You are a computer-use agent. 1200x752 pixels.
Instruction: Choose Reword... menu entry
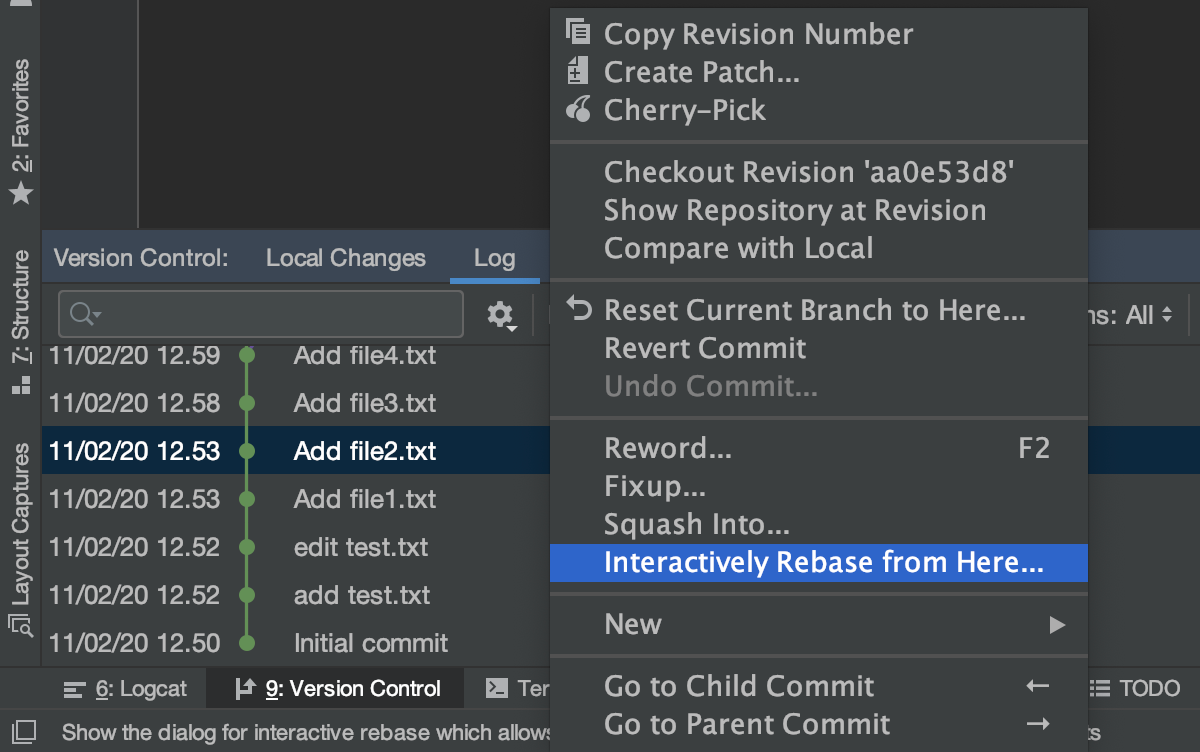click(818, 448)
